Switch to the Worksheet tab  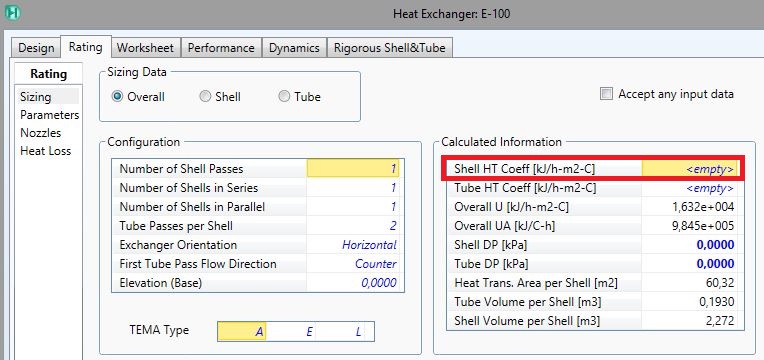pos(146,48)
